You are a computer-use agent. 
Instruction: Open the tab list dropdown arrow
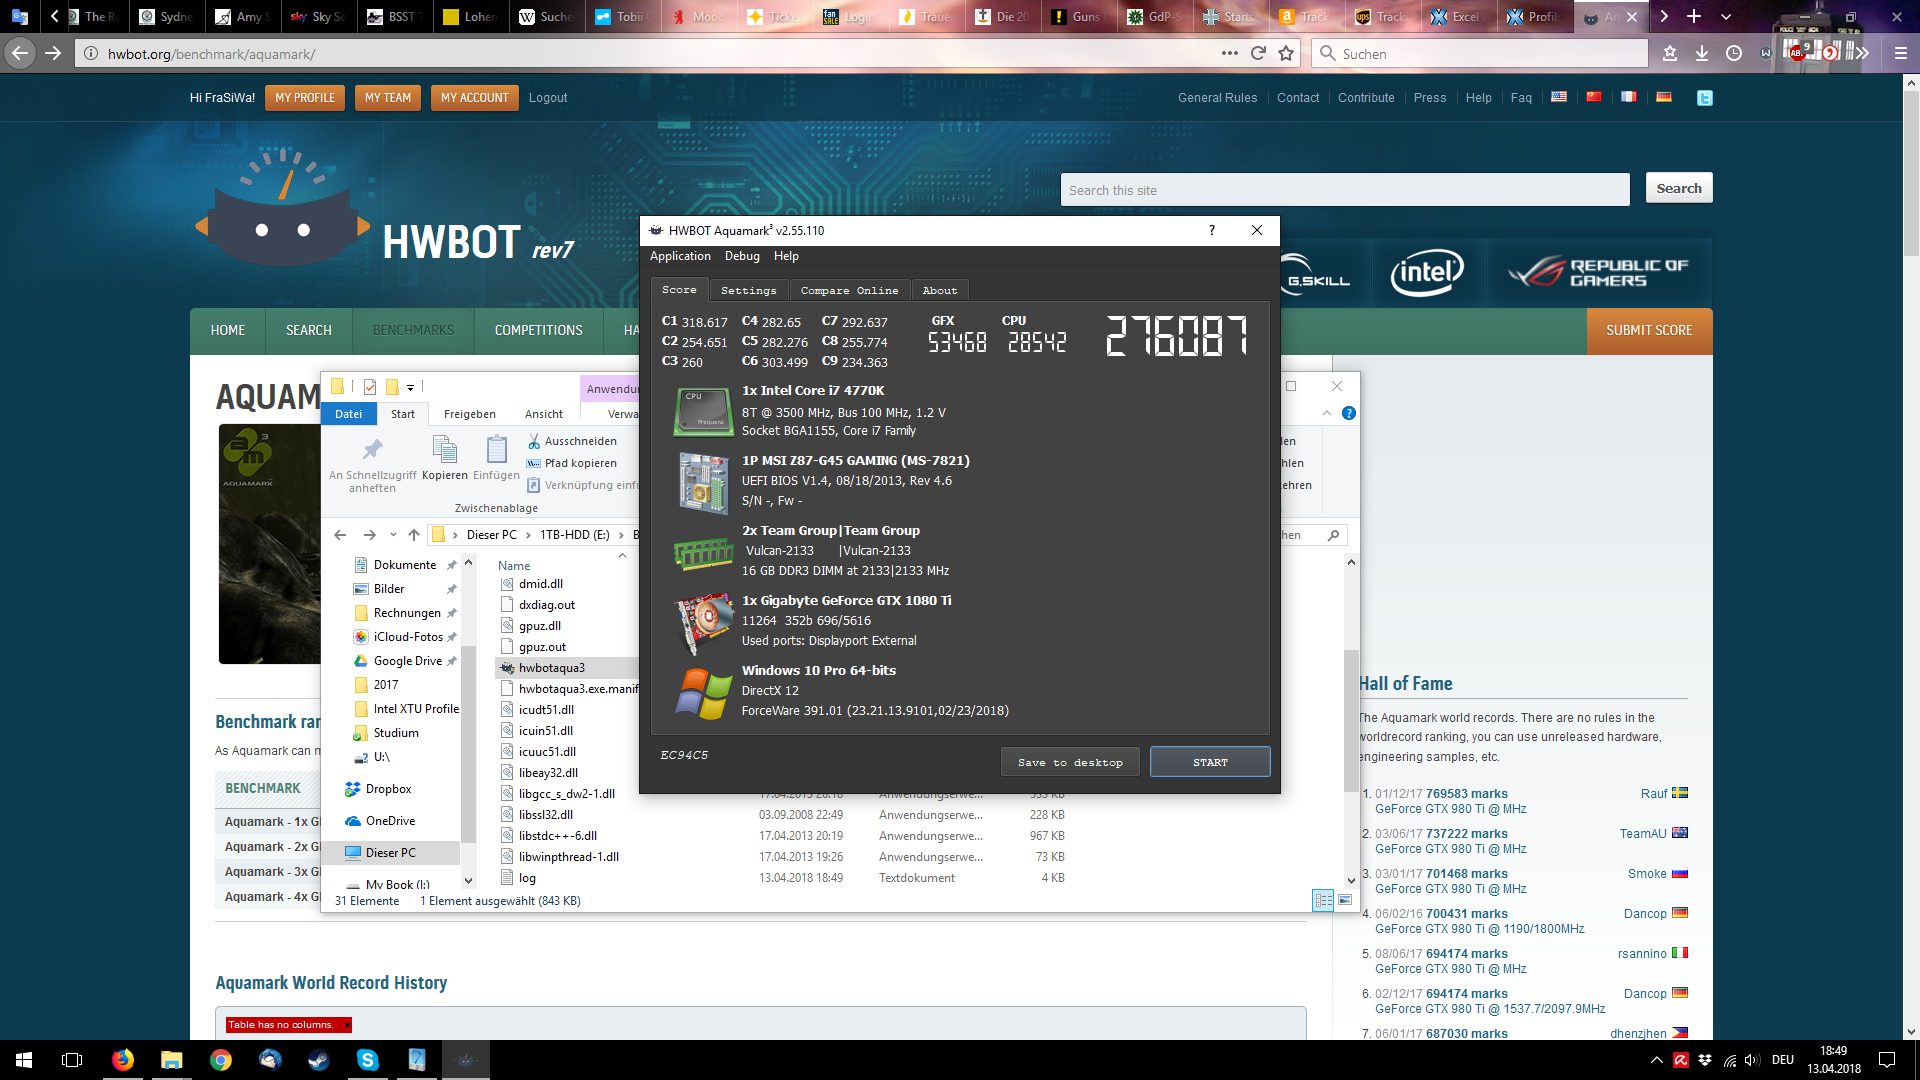[x=1725, y=16]
